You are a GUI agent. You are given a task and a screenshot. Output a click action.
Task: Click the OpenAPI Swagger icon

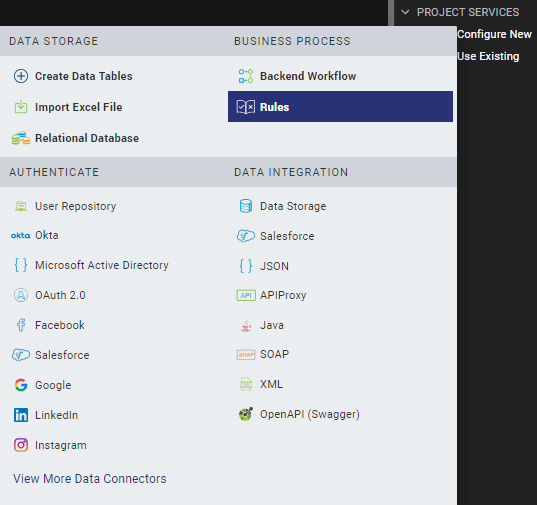tap(246, 414)
